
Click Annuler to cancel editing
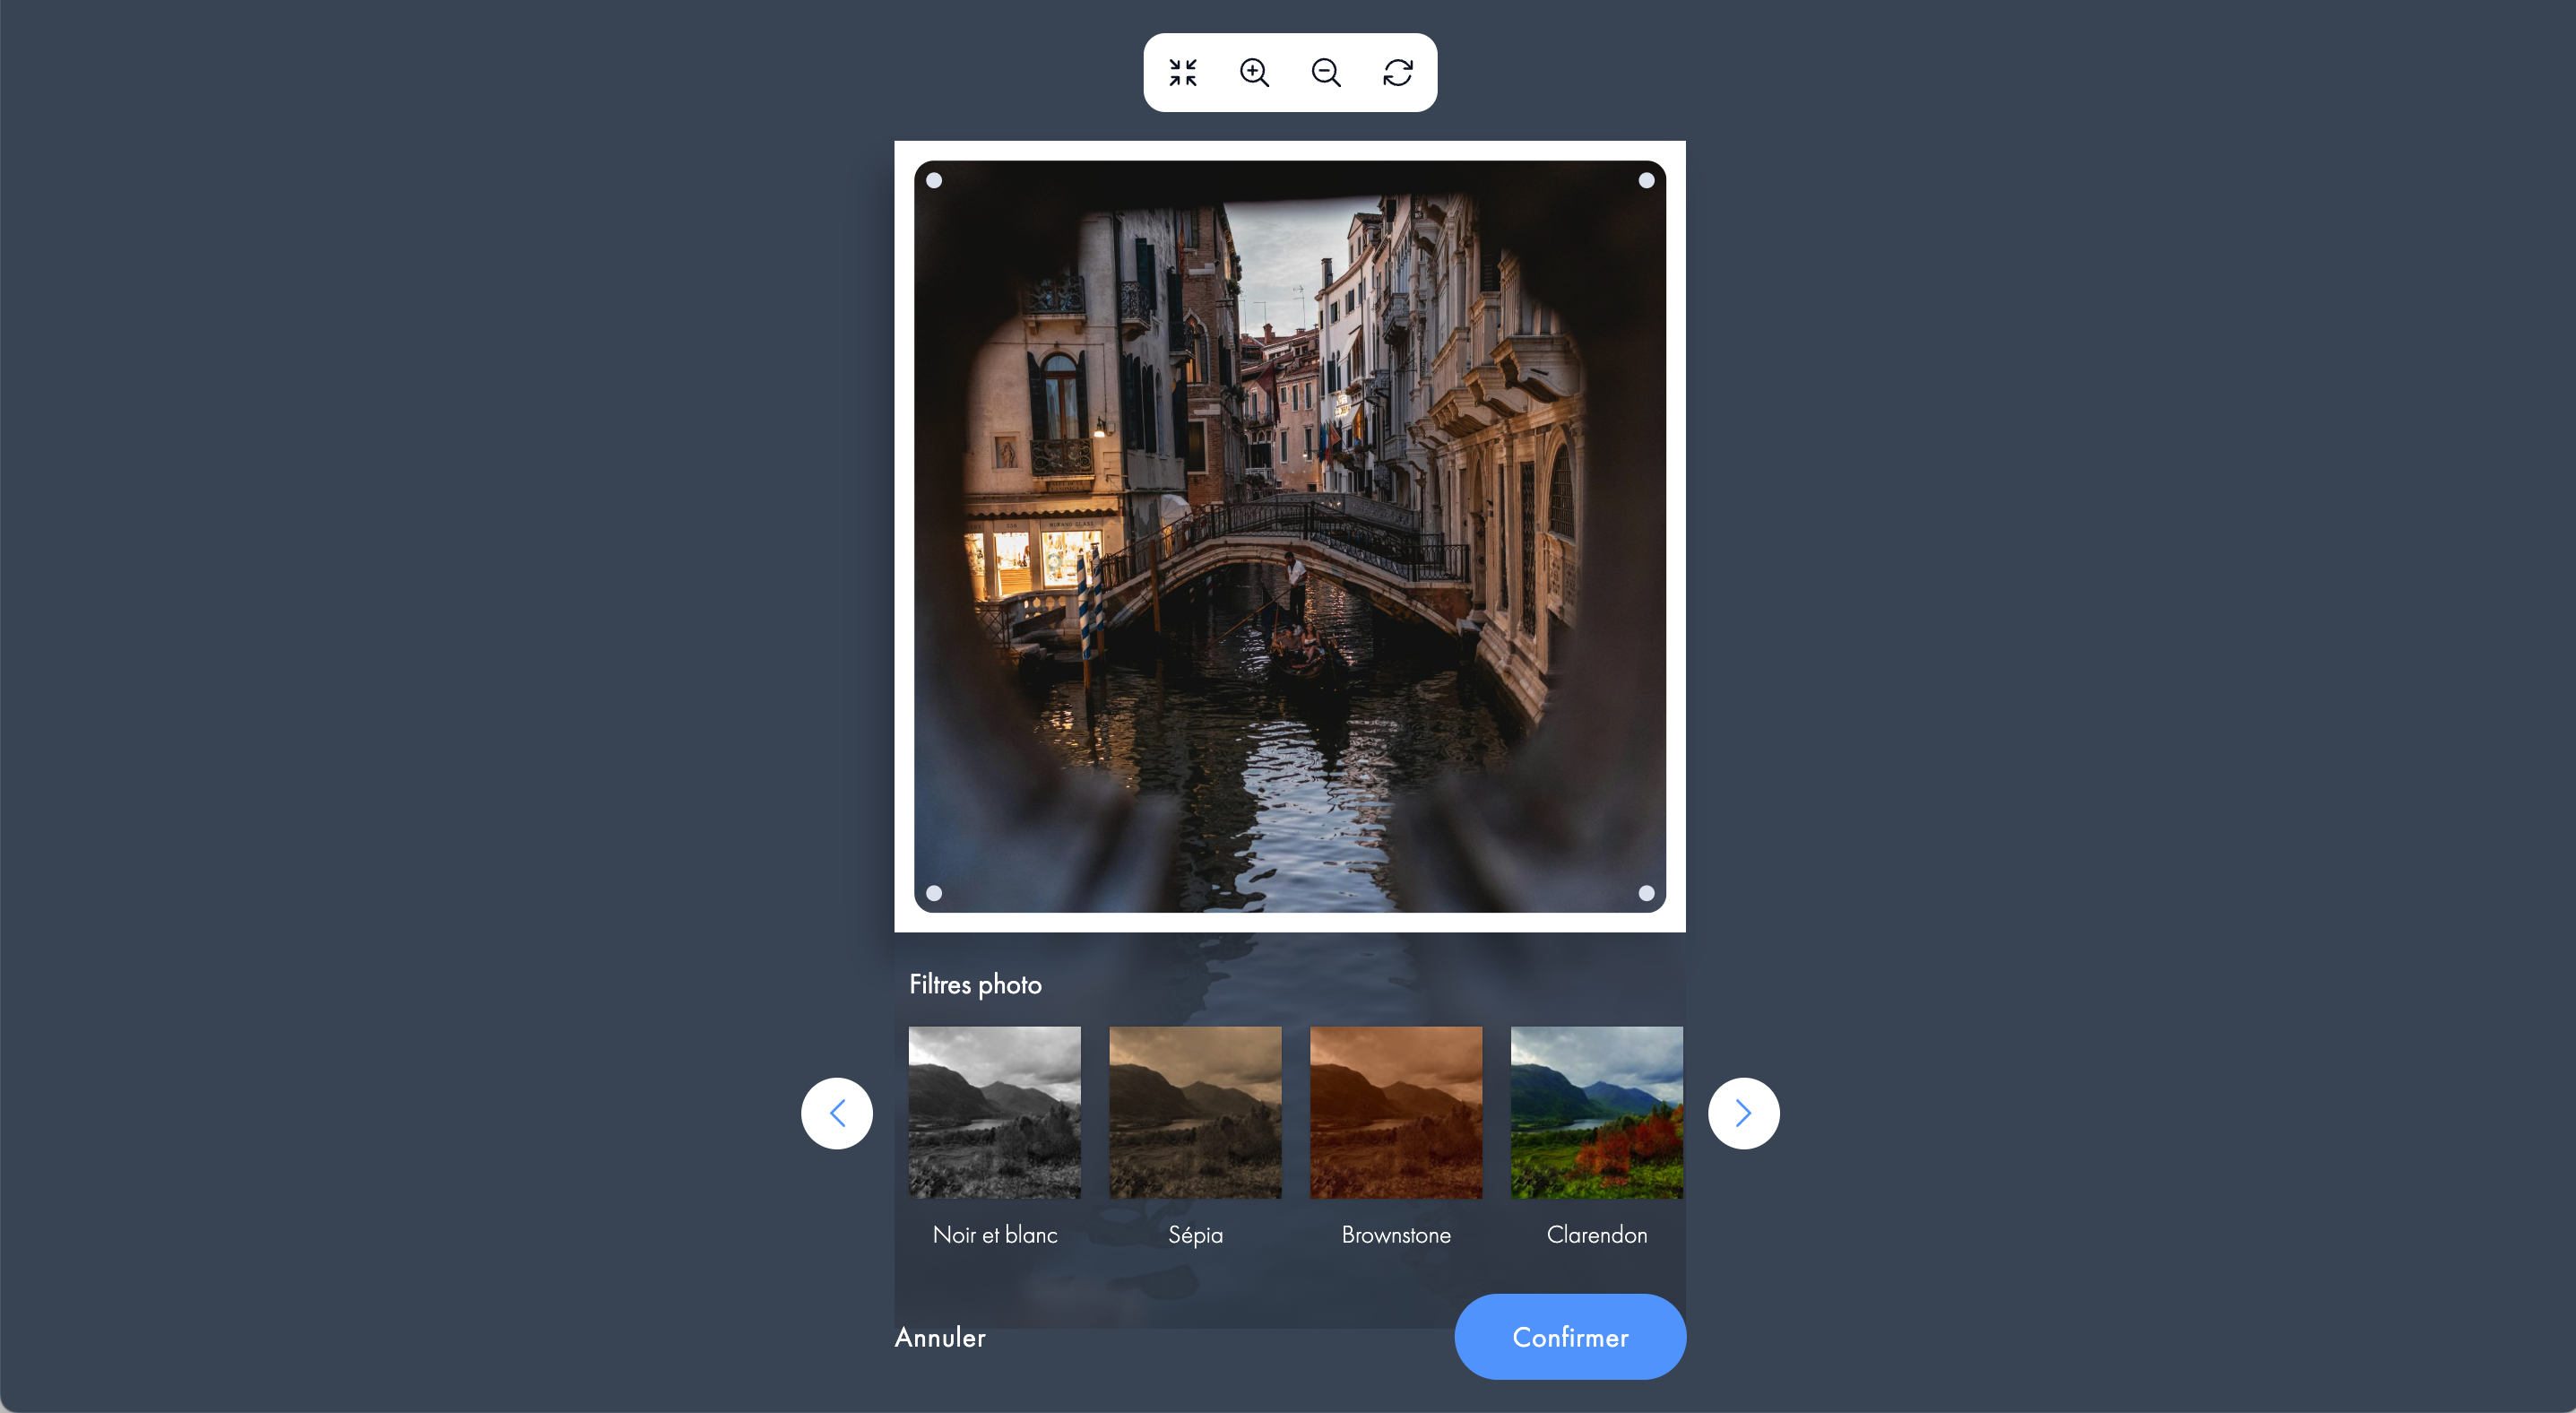(940, 1337)
